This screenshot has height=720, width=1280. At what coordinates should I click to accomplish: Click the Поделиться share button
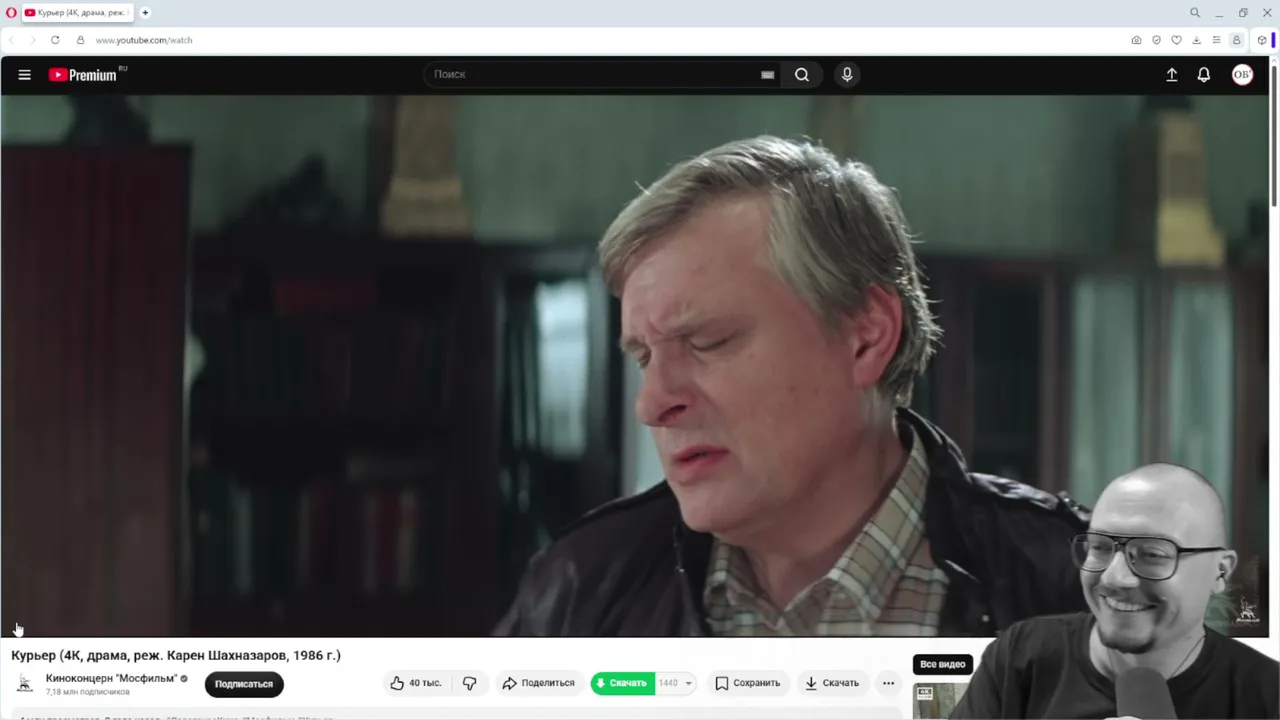(x=539, y=683)
